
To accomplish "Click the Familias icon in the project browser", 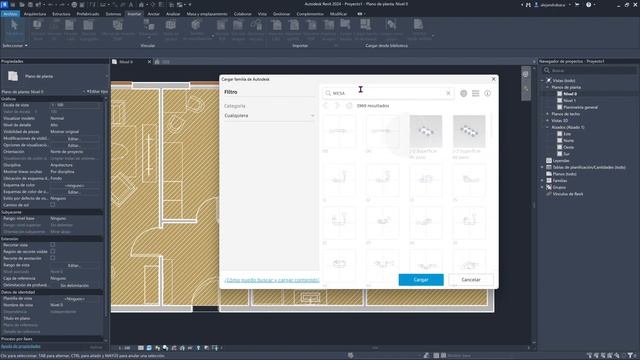I will pos(549,180).
